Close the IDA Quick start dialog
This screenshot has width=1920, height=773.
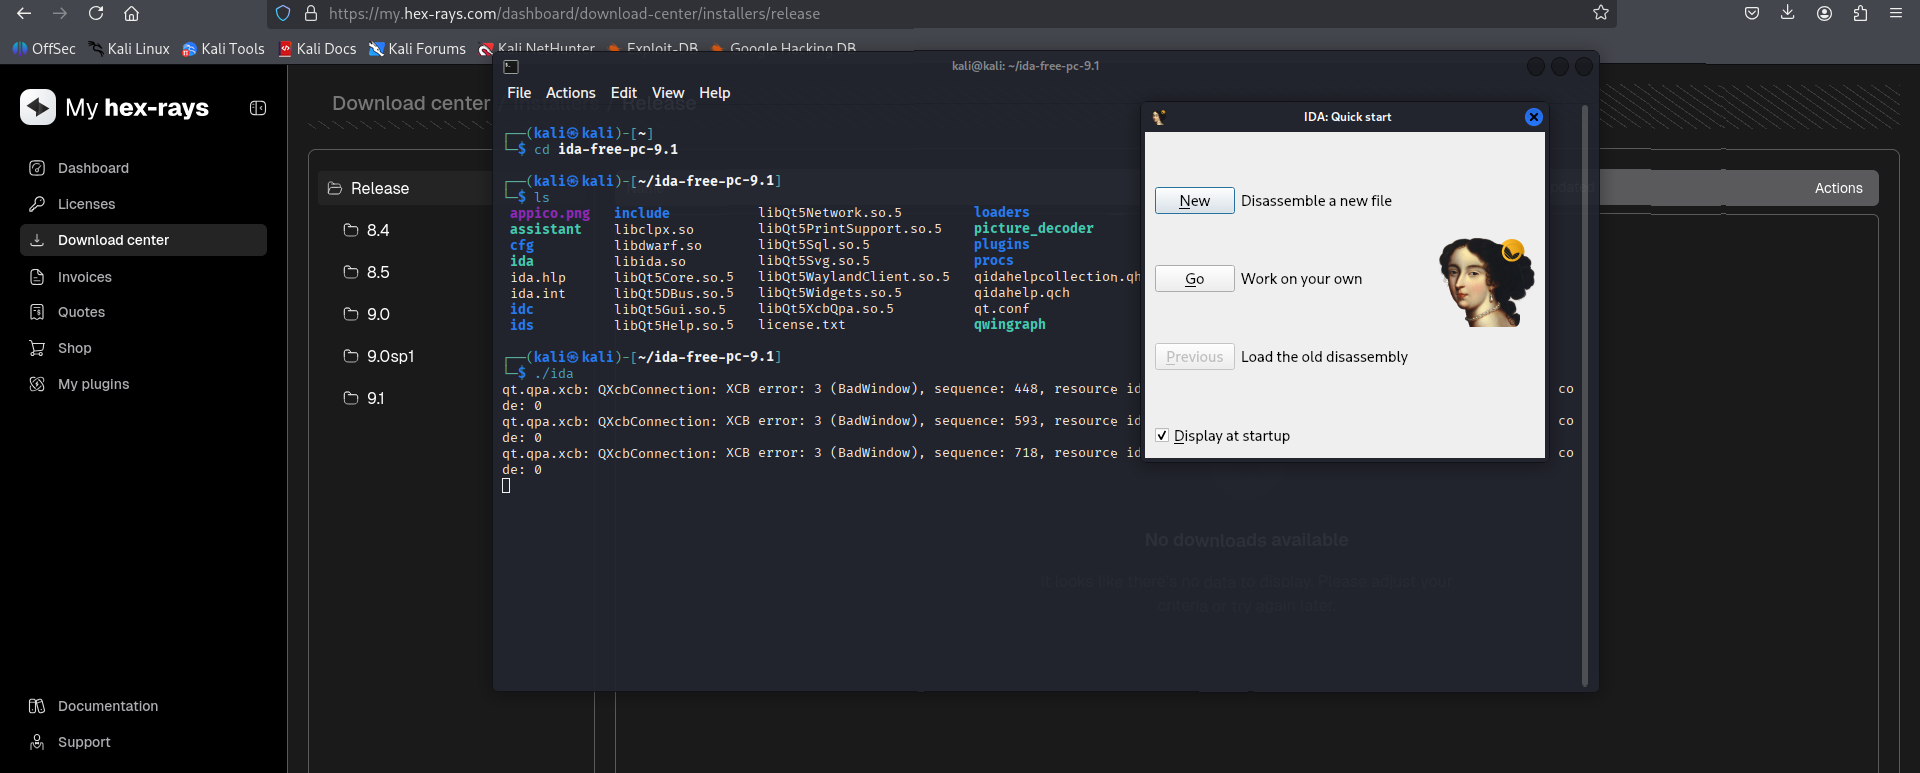pos(1533,117)
